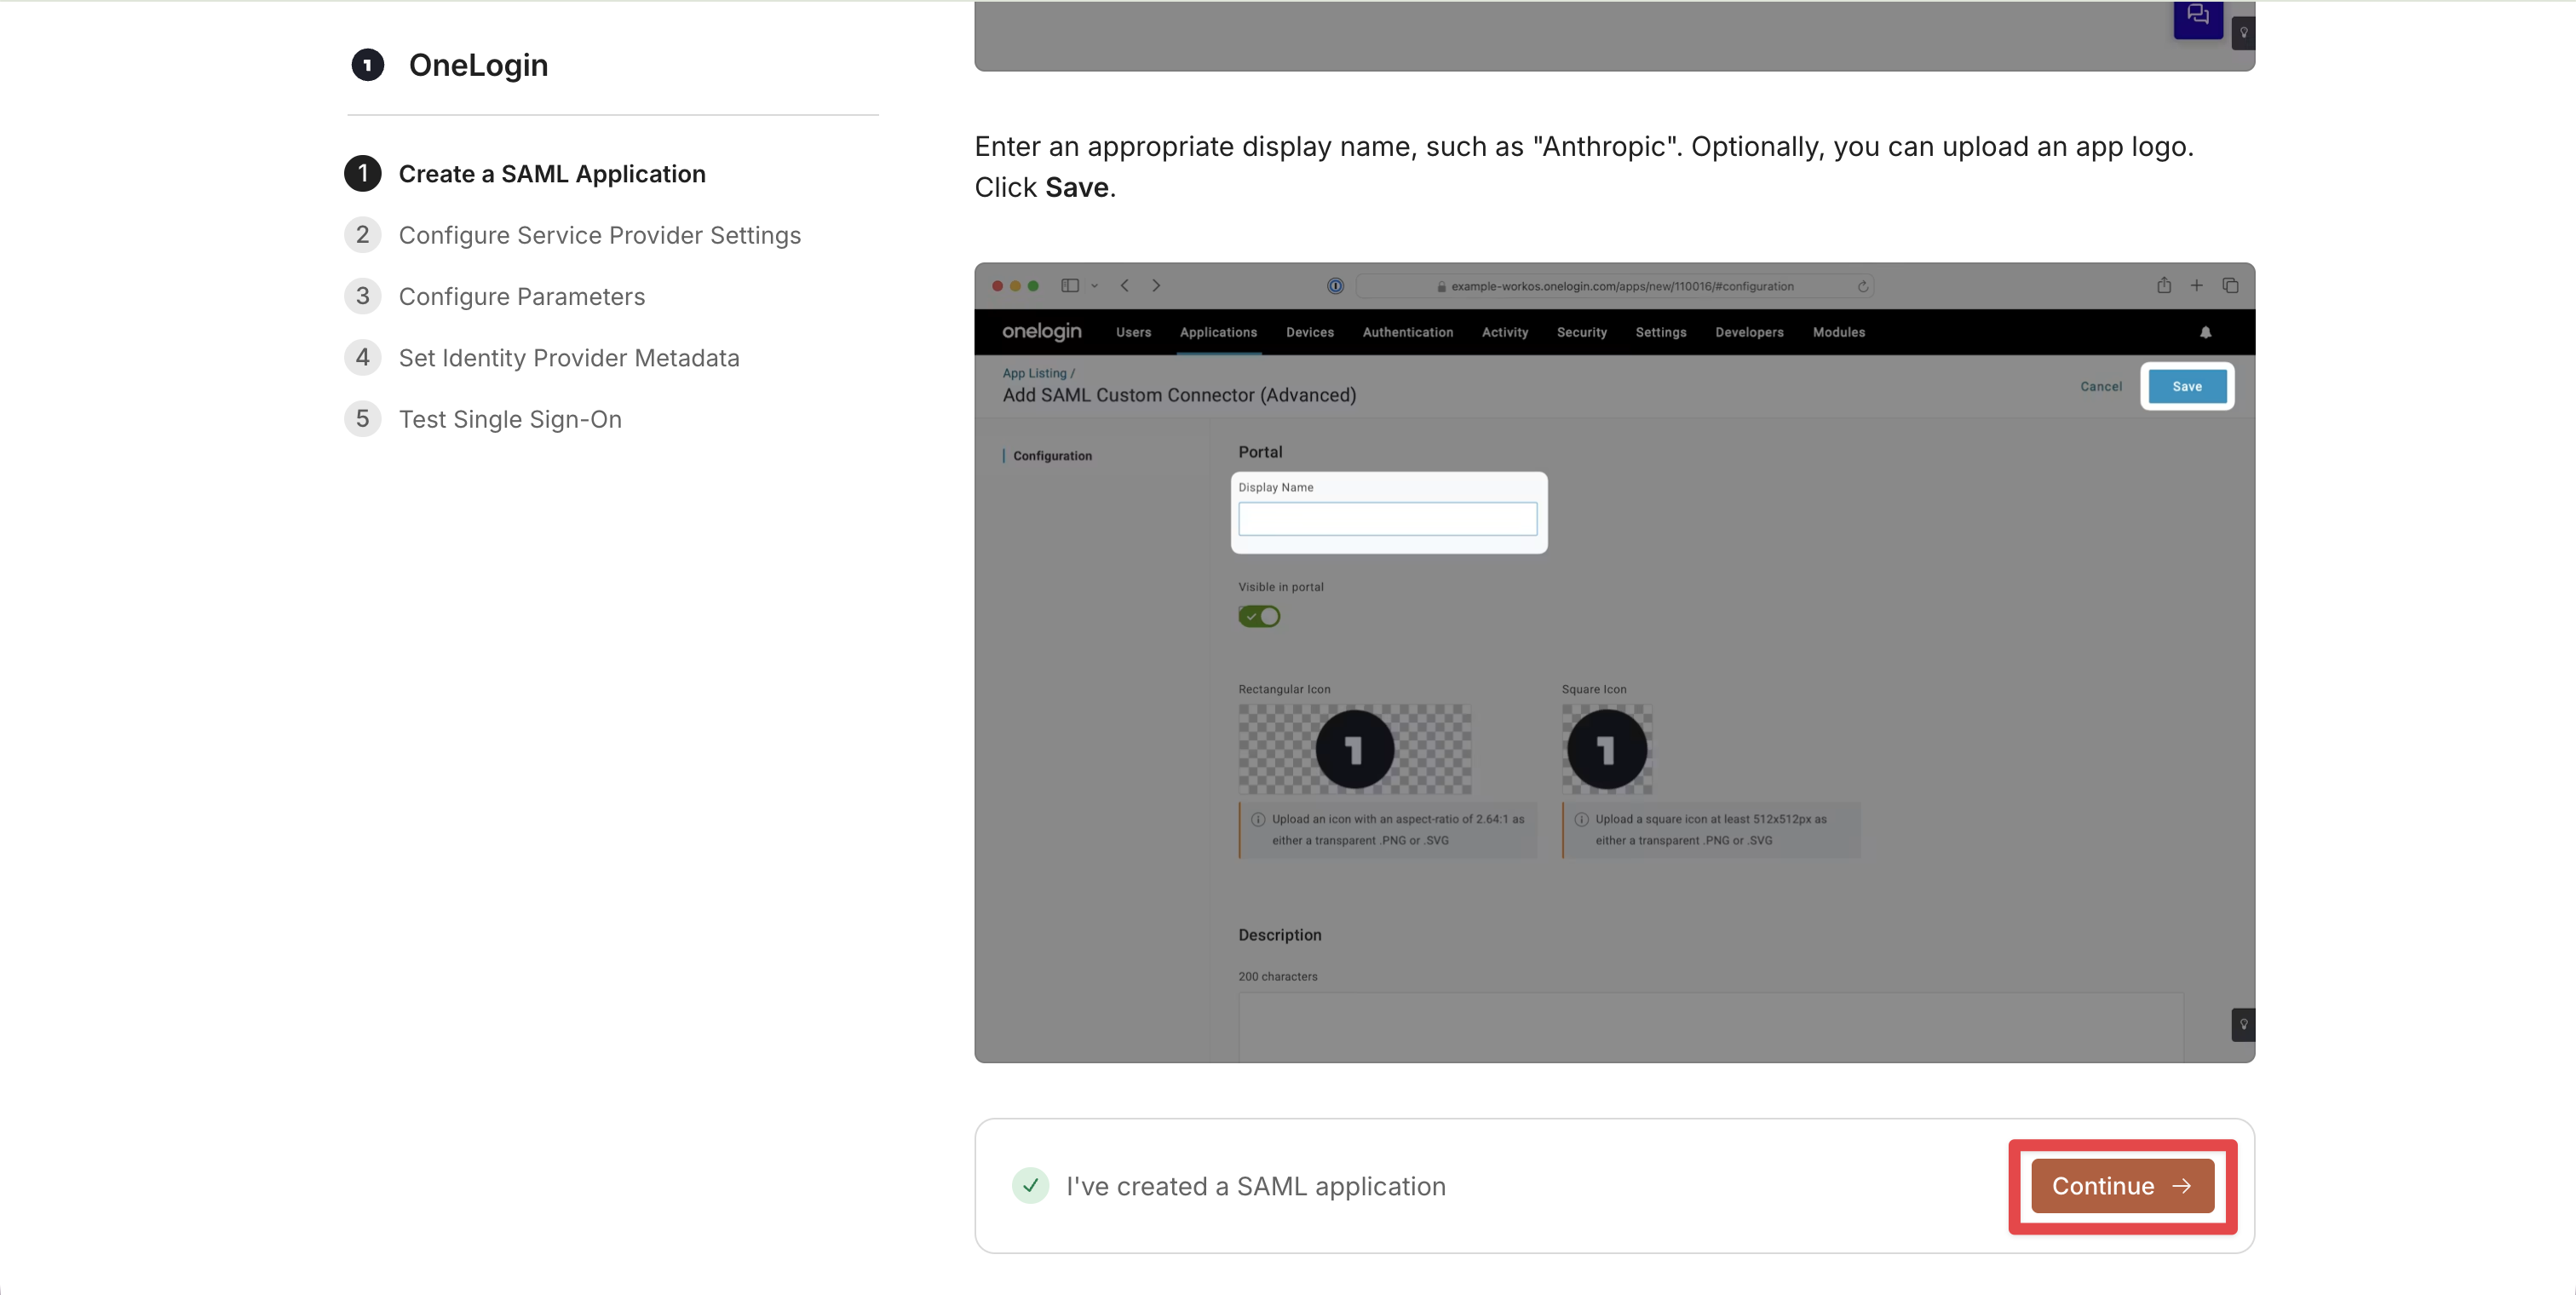2576x1295 pixels.
Task: Click the chat bubble icon at top right
Action: pyautogui.click(x=2197, y=17)
